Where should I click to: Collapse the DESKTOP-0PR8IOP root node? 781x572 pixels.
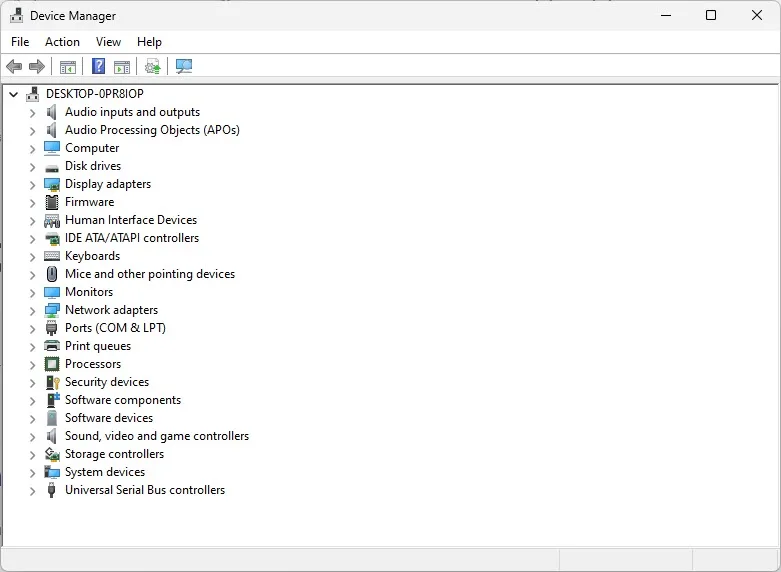point(14,94)
